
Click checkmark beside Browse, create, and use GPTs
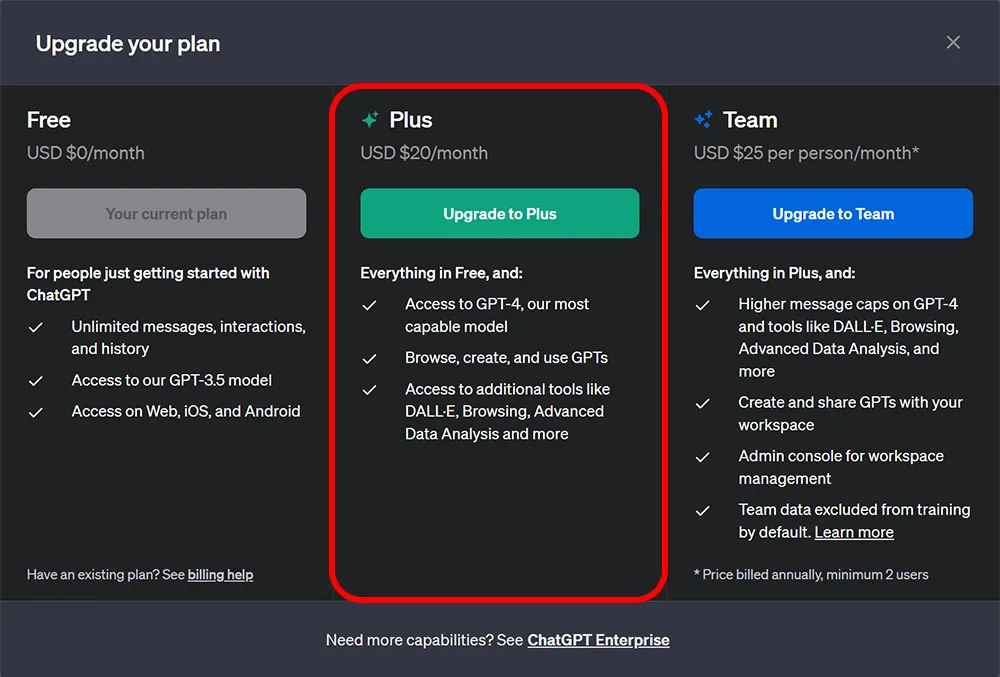coord(369,359)
